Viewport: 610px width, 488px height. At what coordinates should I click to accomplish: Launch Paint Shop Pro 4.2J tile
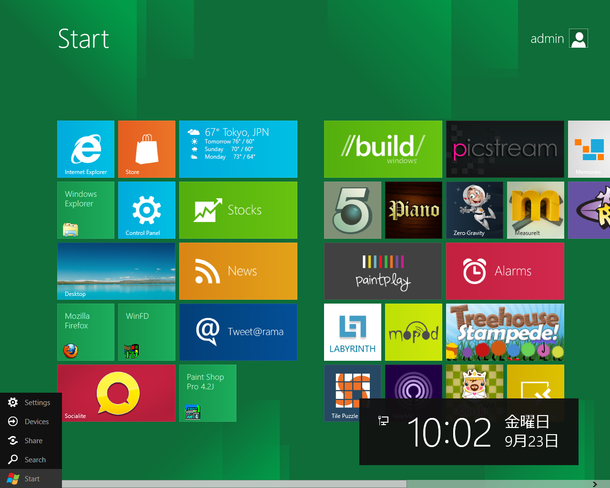tap(208, 393)
